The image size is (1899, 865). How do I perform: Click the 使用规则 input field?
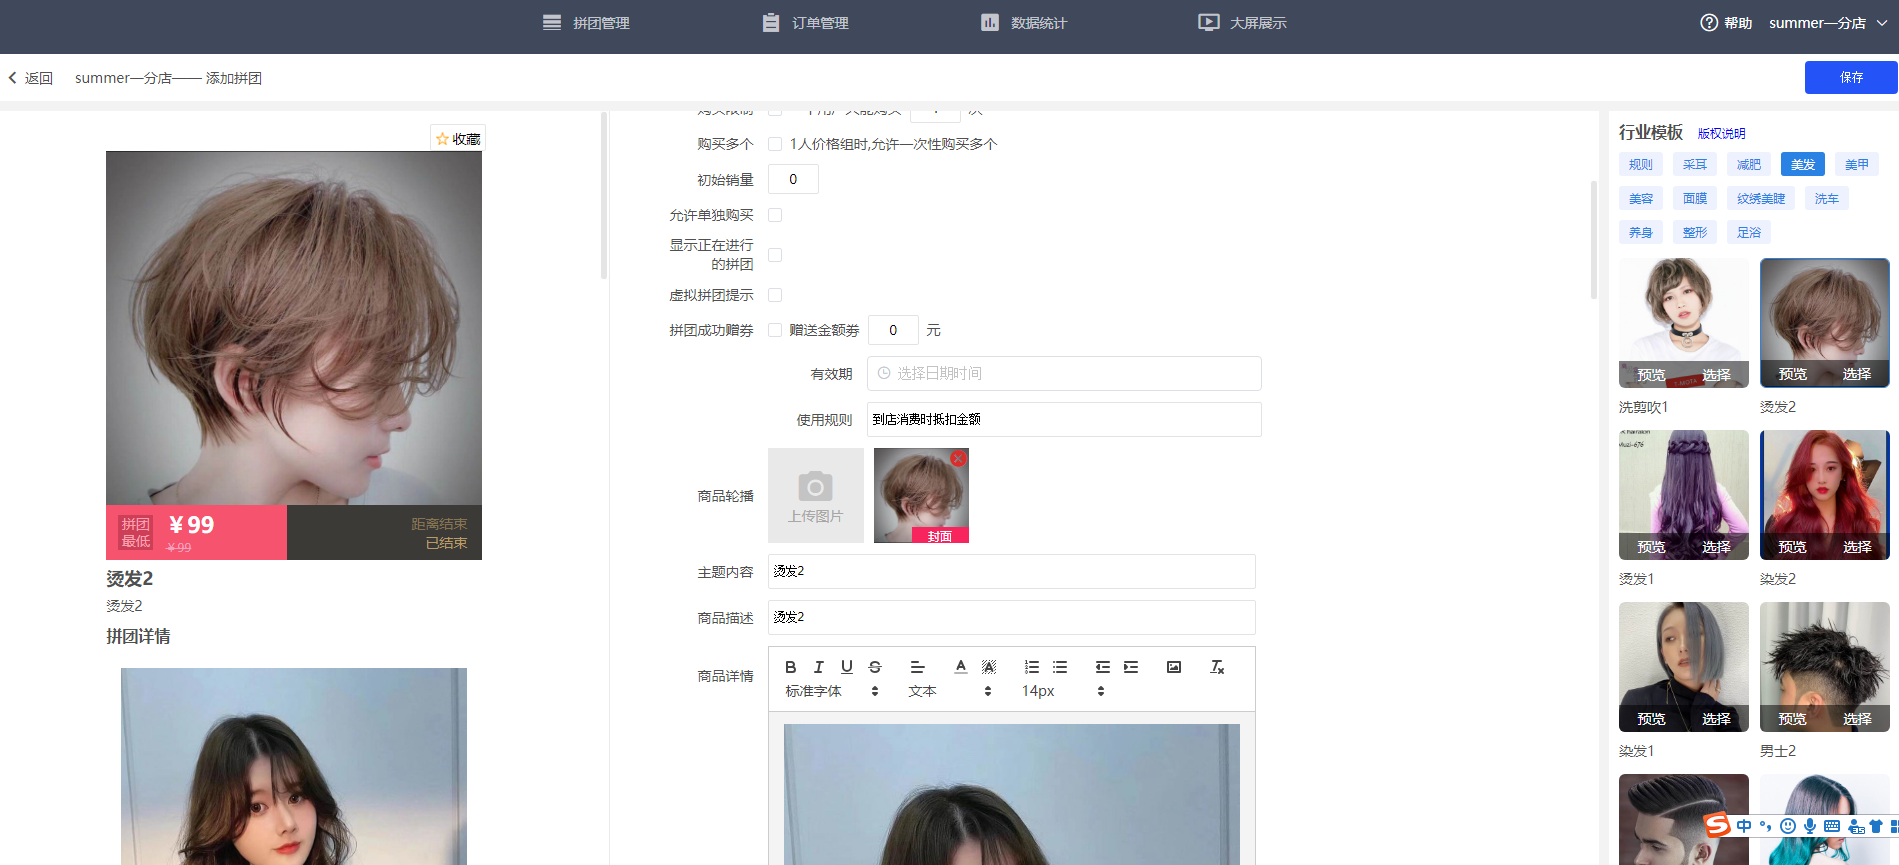click(x=1064, y=420)
